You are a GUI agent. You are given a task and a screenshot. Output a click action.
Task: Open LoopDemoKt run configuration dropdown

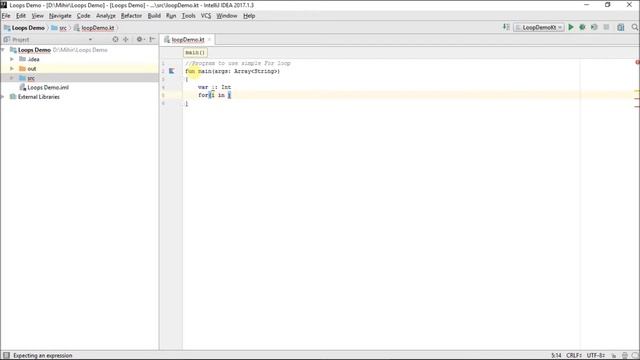pyautogui.click(x=539, y=27)
